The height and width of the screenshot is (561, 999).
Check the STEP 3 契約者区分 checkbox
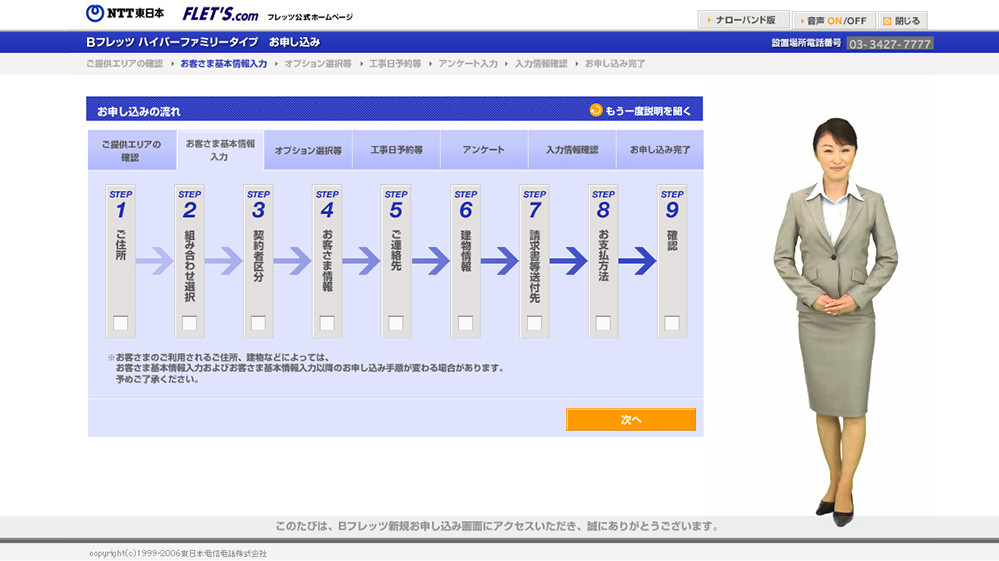(x=258, y=323)
